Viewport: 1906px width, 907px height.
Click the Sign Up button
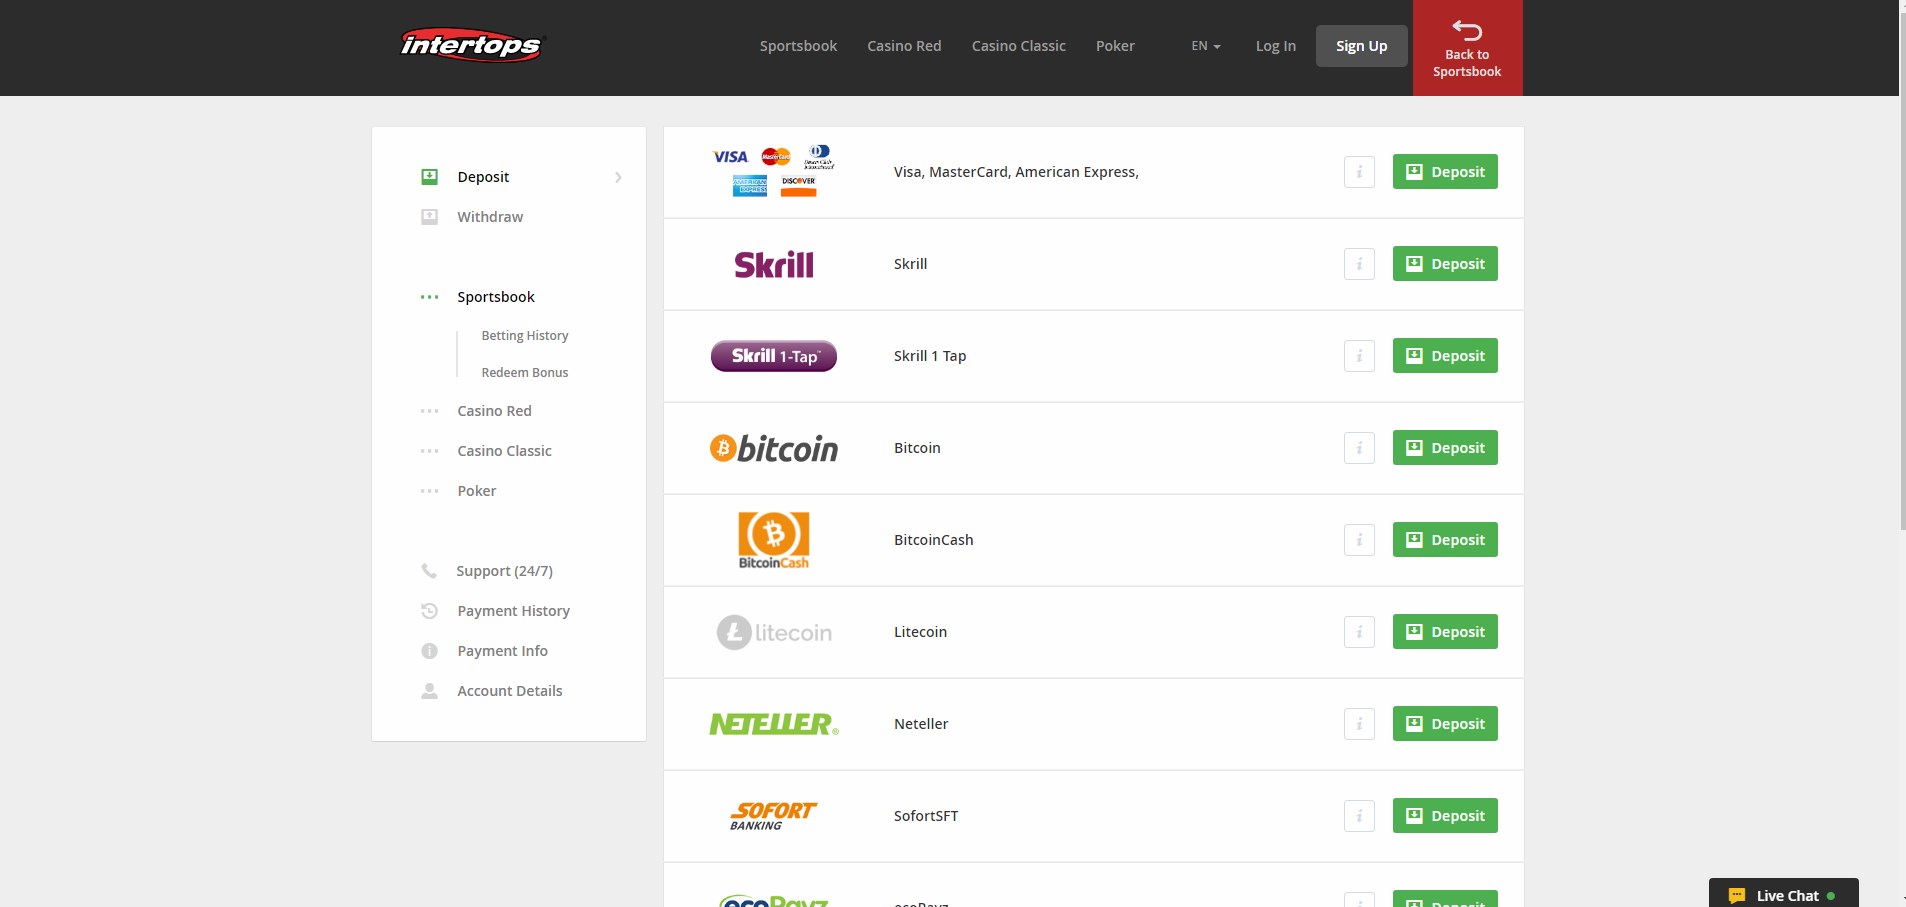1362,46
